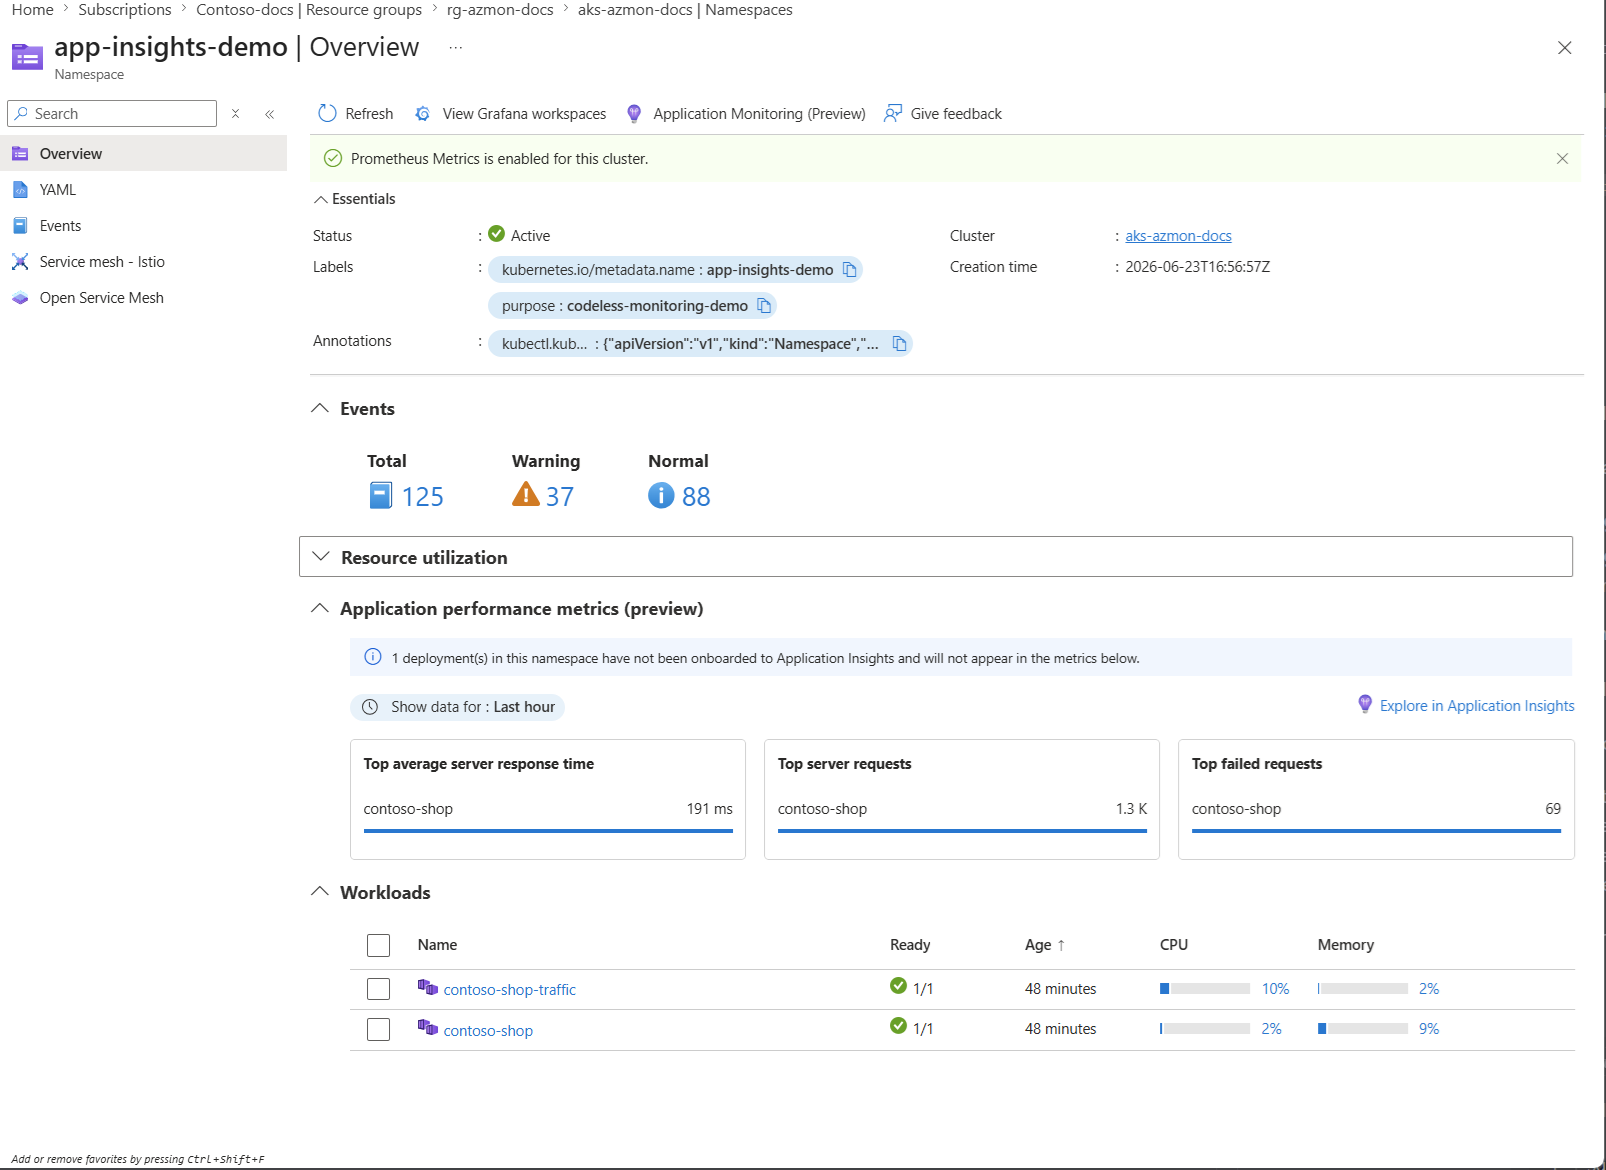This screenshot has height=1170, width=1606.
Task: Collapse the left menu with double chevron
Action: click(x=269, y=114)
